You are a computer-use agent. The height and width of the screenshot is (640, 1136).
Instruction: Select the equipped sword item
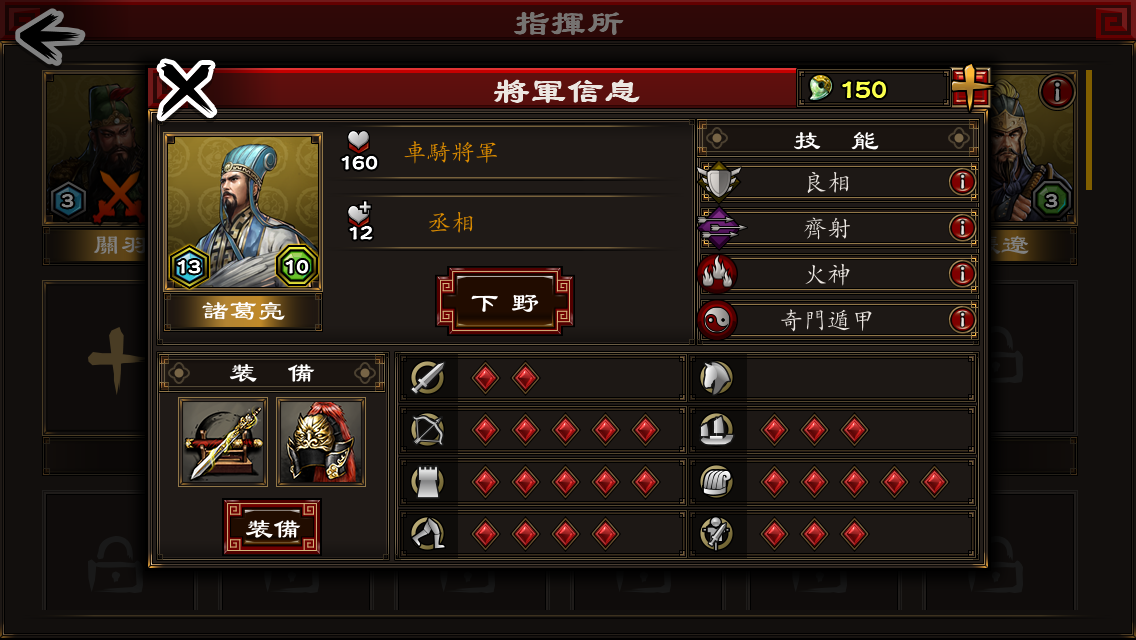223,441
